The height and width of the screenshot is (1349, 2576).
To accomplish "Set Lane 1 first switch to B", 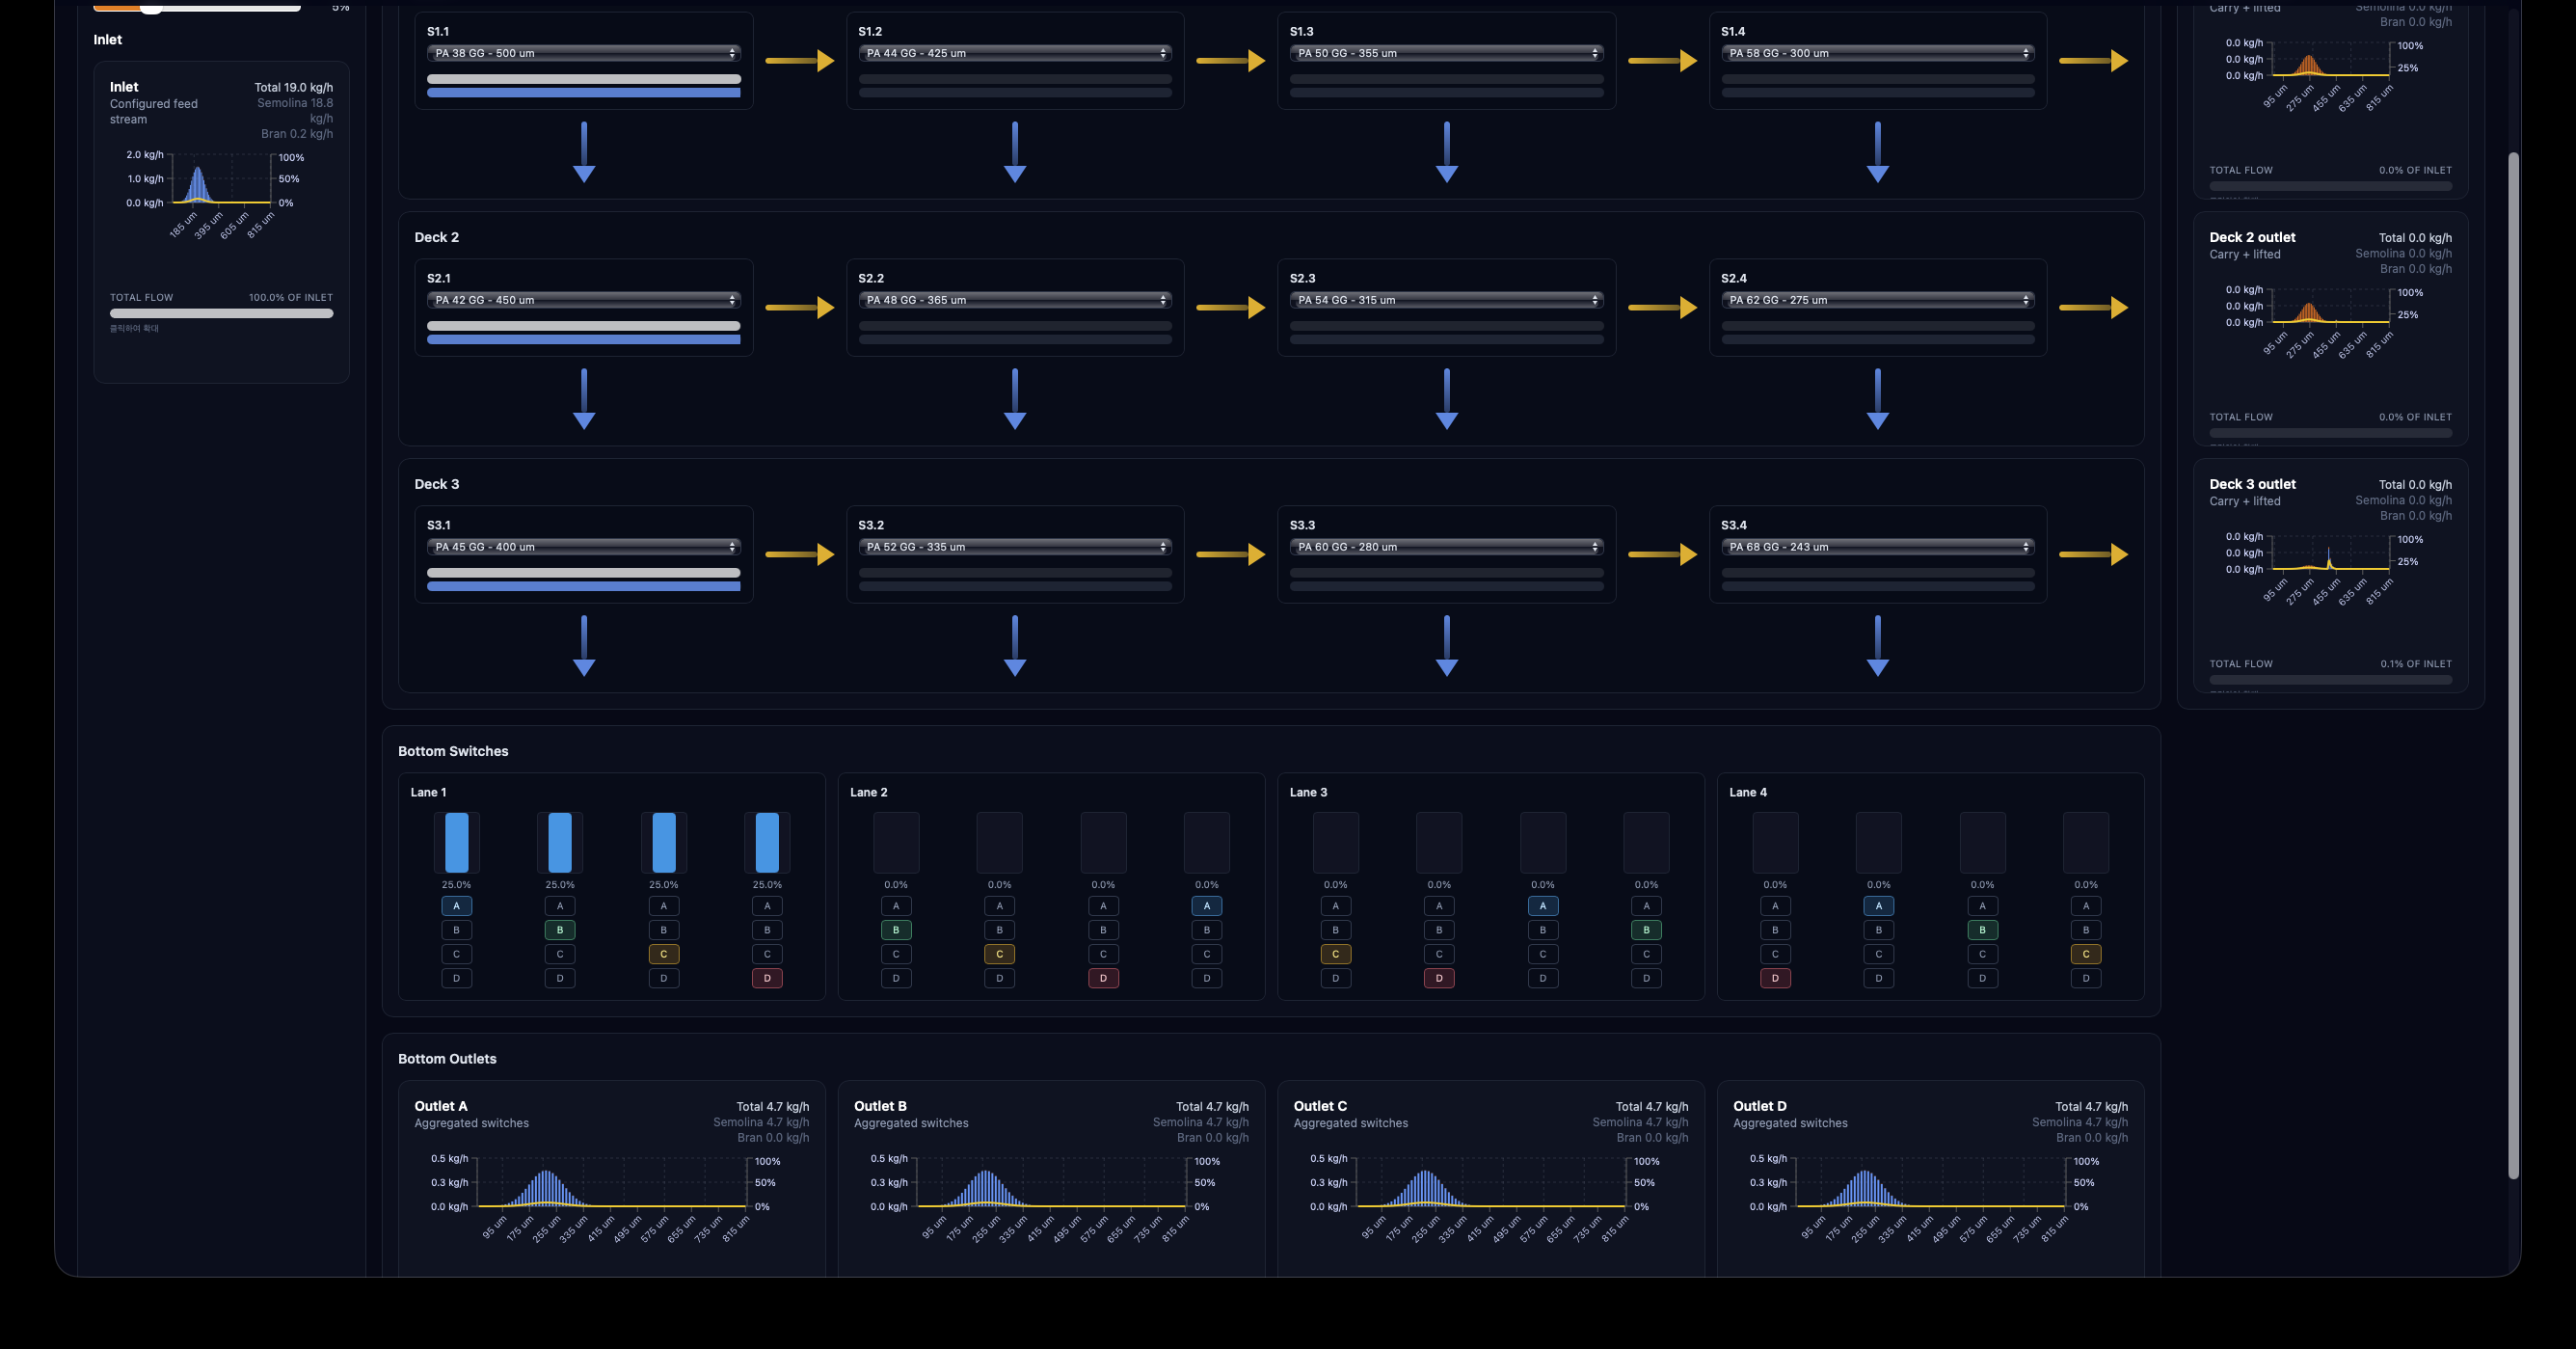I will pyautogui.click(x=456, y=930).
